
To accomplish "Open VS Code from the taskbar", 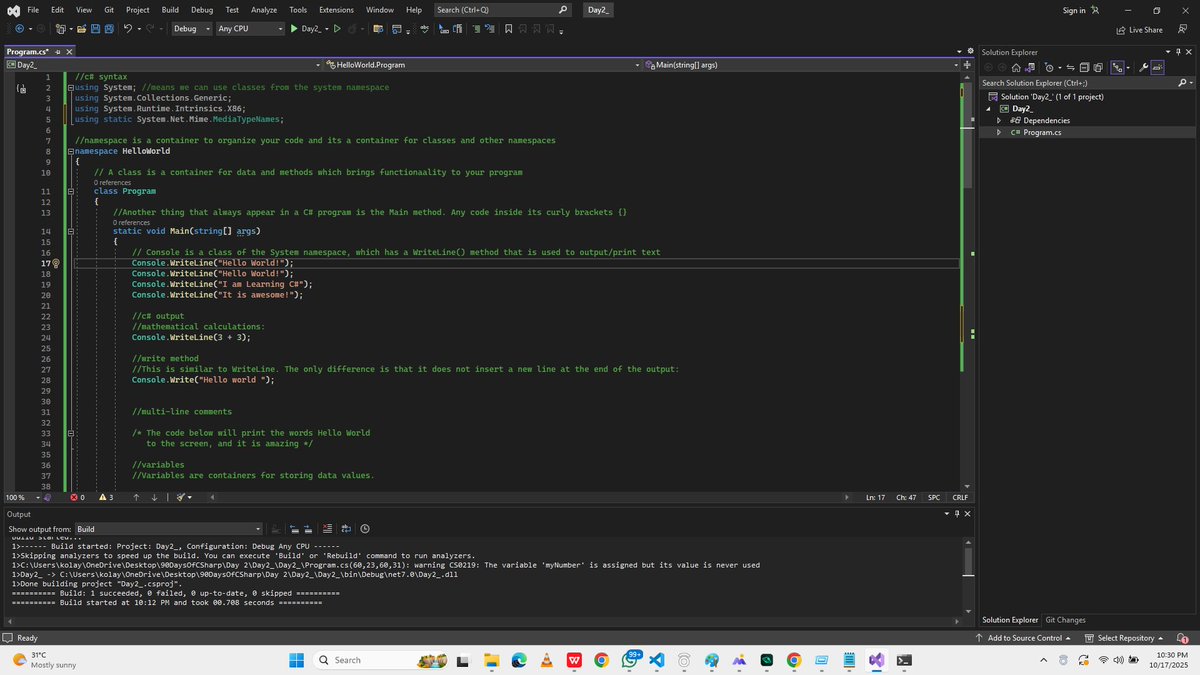I will click(x=657, y=660).
